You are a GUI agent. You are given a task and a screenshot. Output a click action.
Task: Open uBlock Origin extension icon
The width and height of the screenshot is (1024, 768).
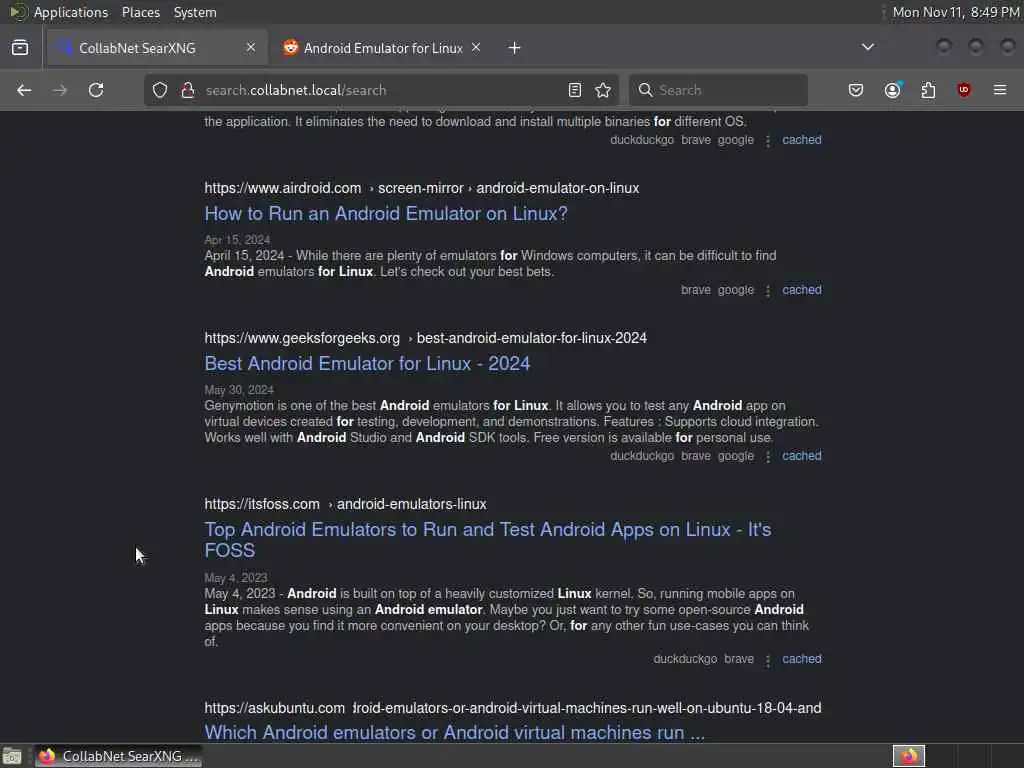(x=964, y=90)
